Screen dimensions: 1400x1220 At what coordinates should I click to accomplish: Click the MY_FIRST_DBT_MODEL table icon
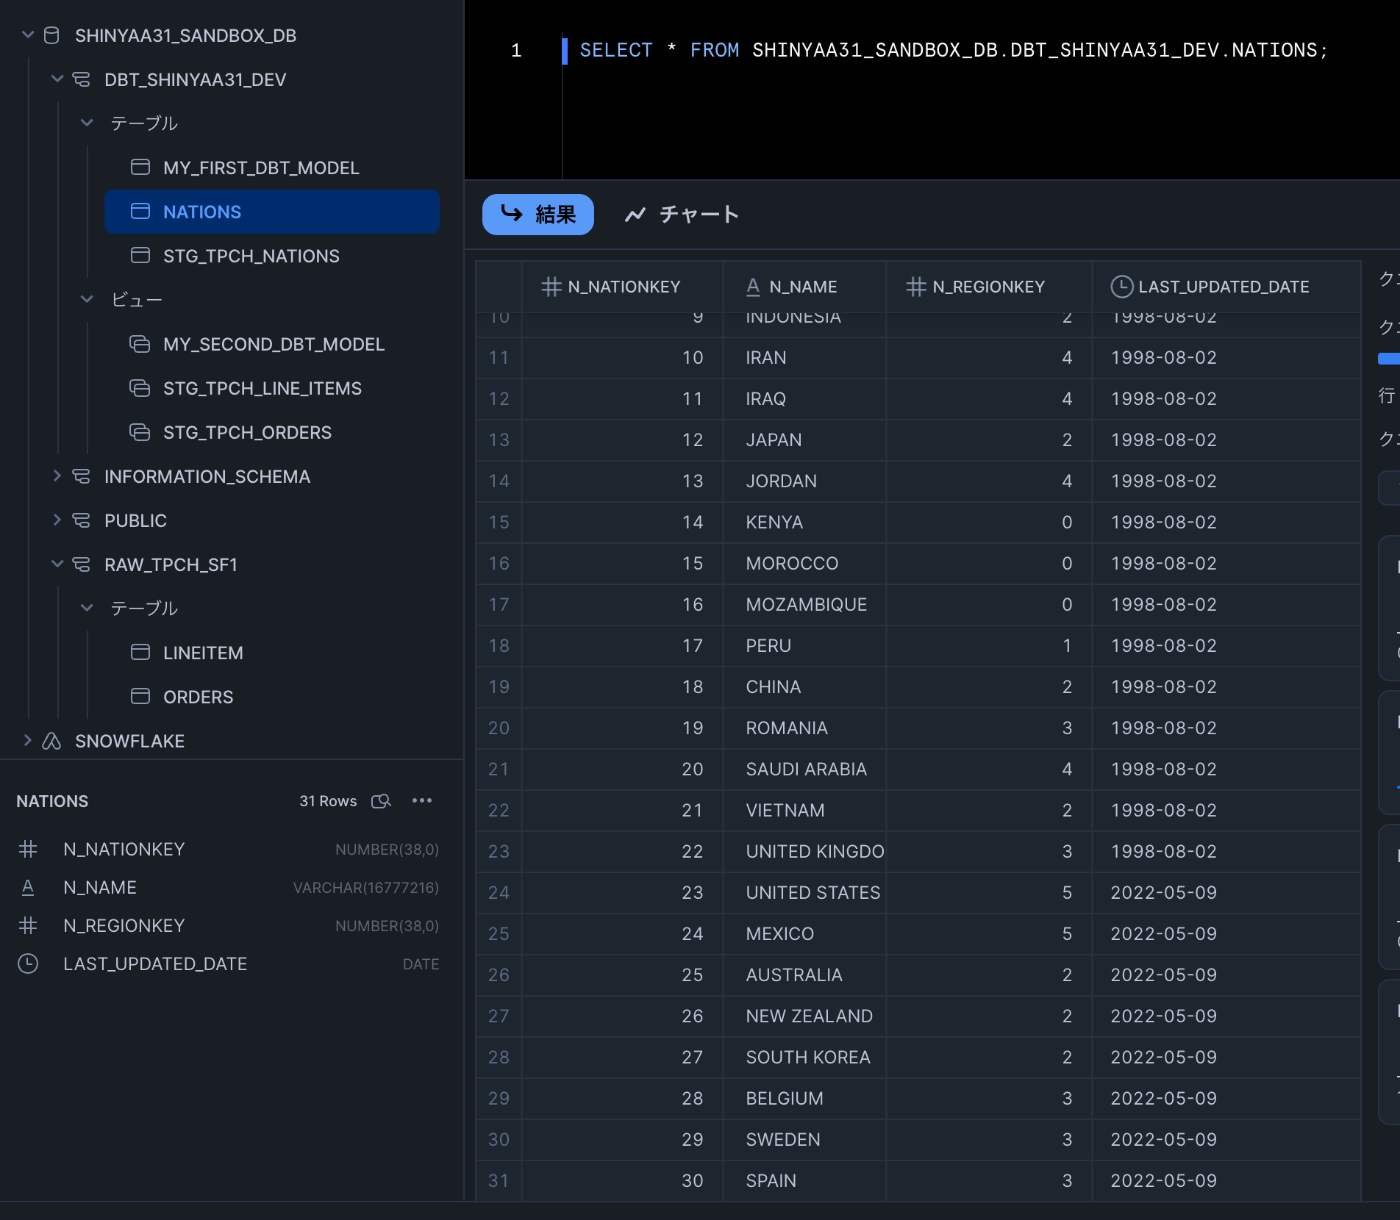click(141, 167)
